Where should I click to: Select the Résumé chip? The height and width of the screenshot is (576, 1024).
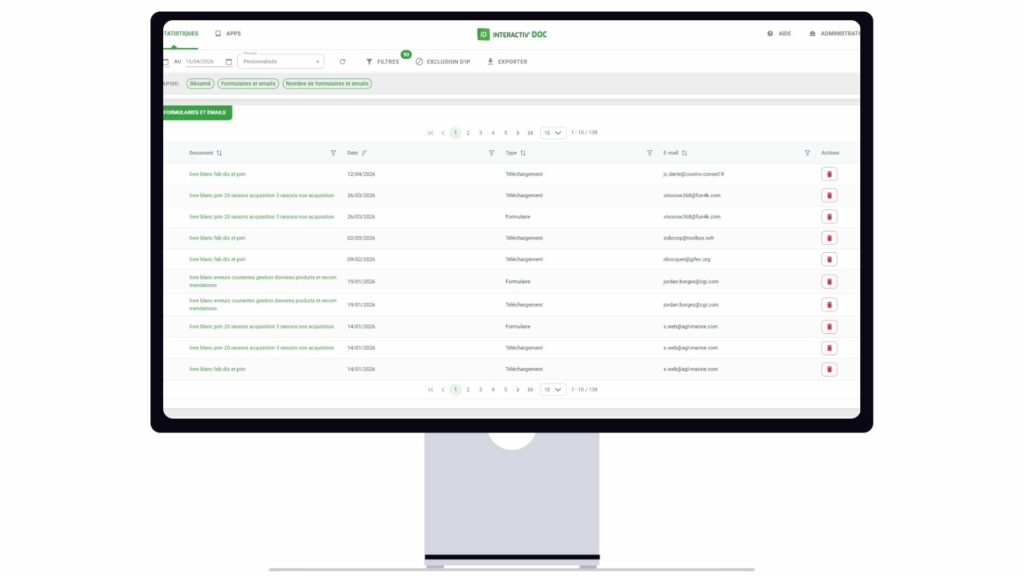(201, 84)
